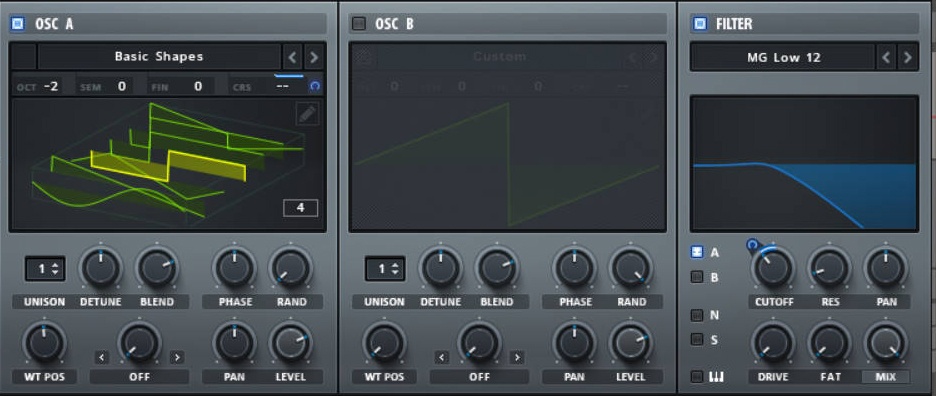Click the OSC B WT POS knob
The height and width of the screenshot is (396, 936).
384,343
